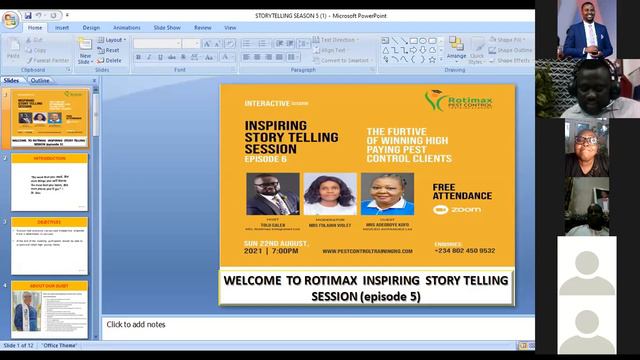Add a New Slide
640x360 pixels.
85,51
